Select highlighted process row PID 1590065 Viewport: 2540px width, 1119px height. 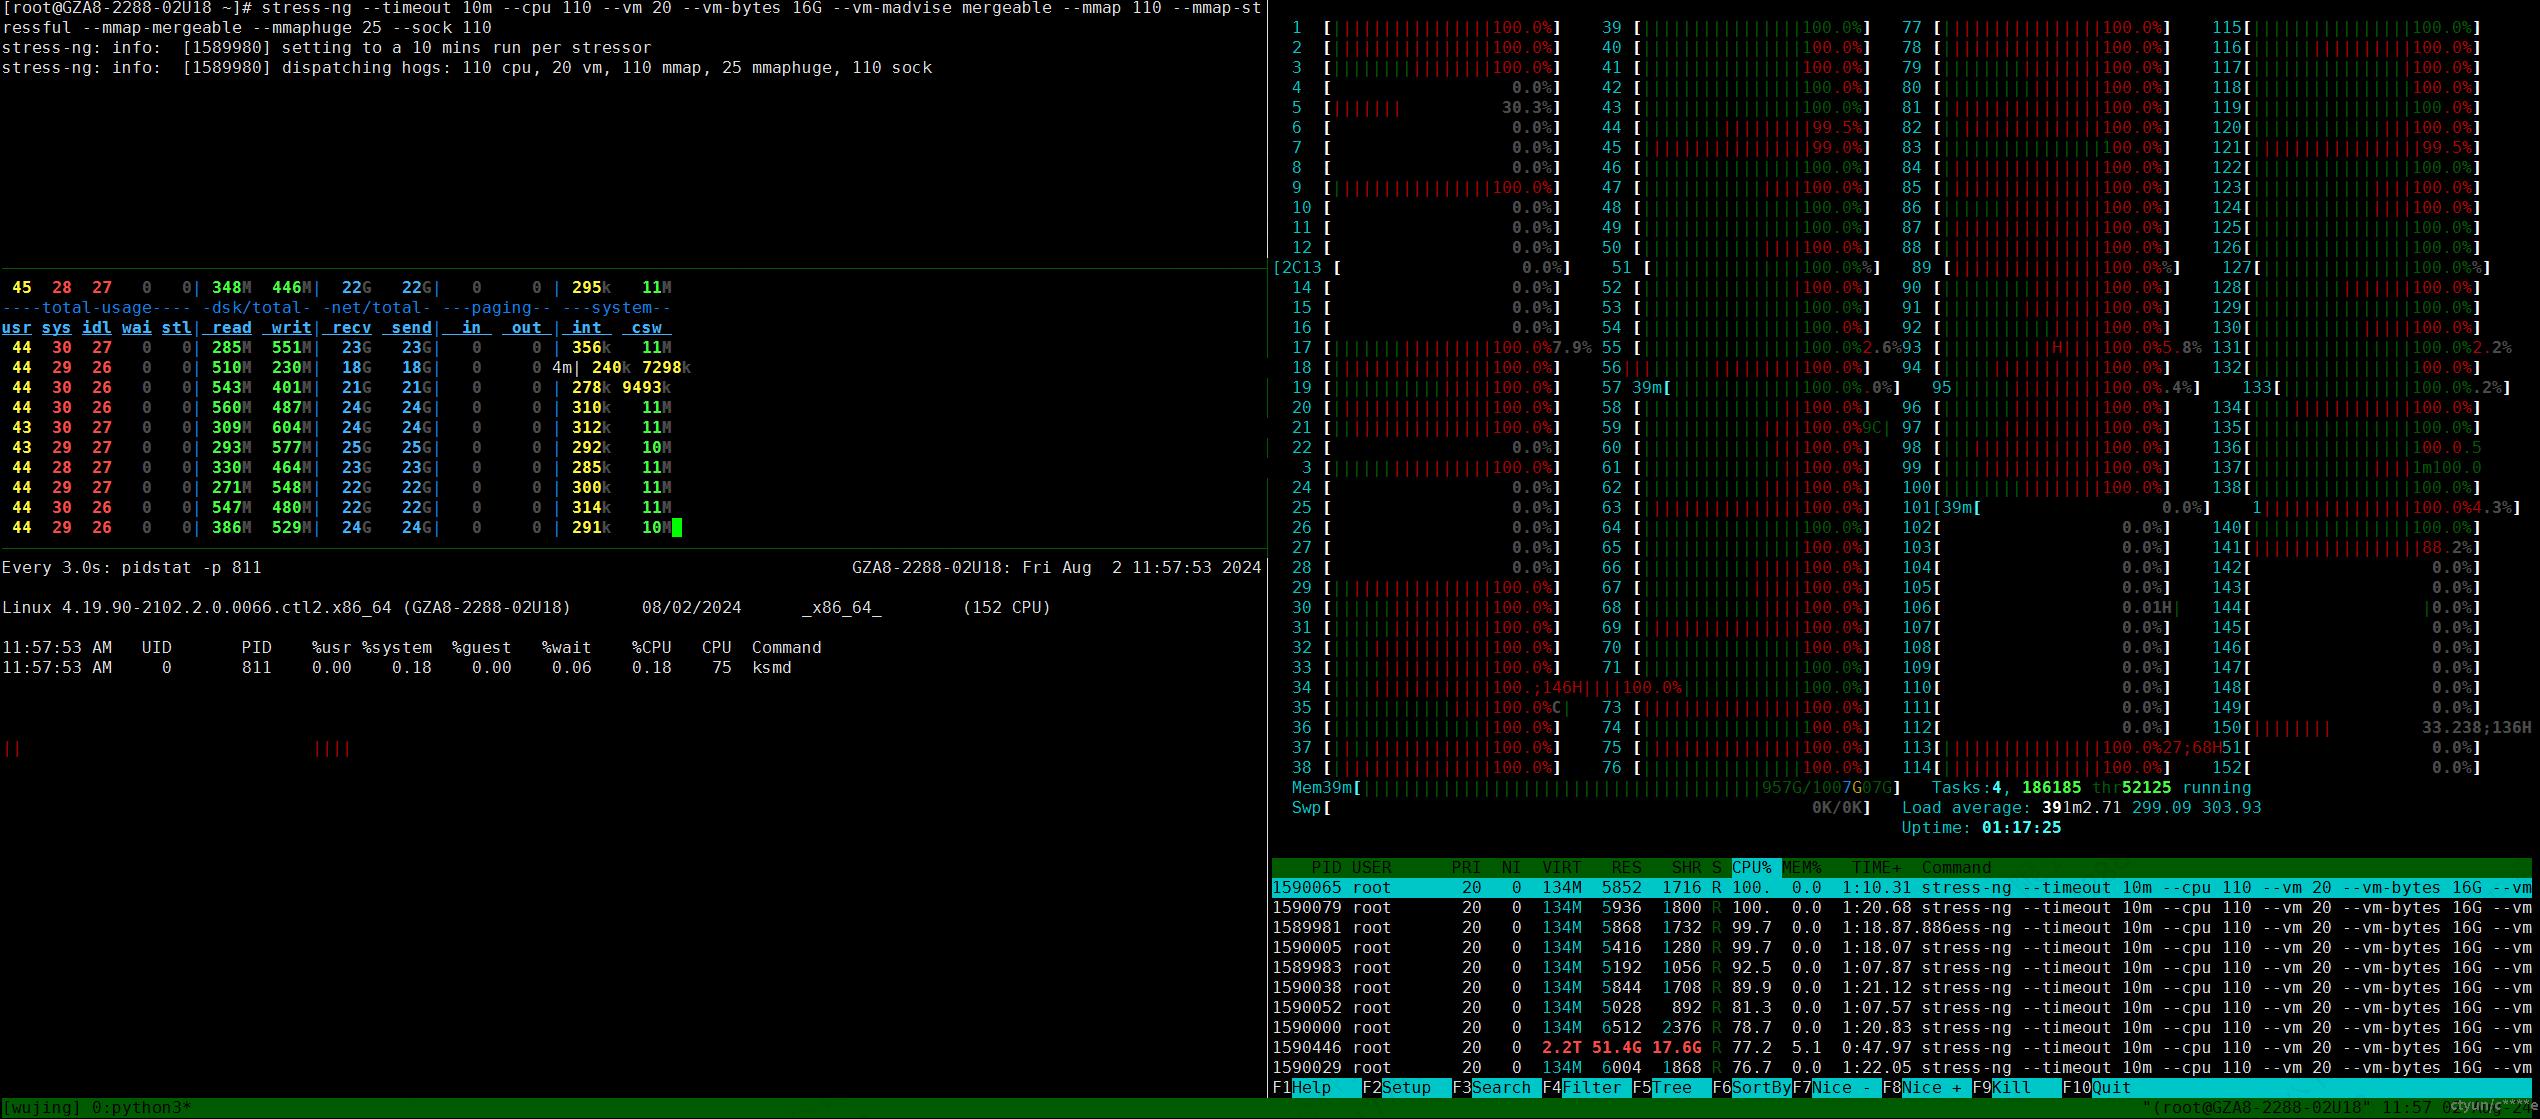1901,887
